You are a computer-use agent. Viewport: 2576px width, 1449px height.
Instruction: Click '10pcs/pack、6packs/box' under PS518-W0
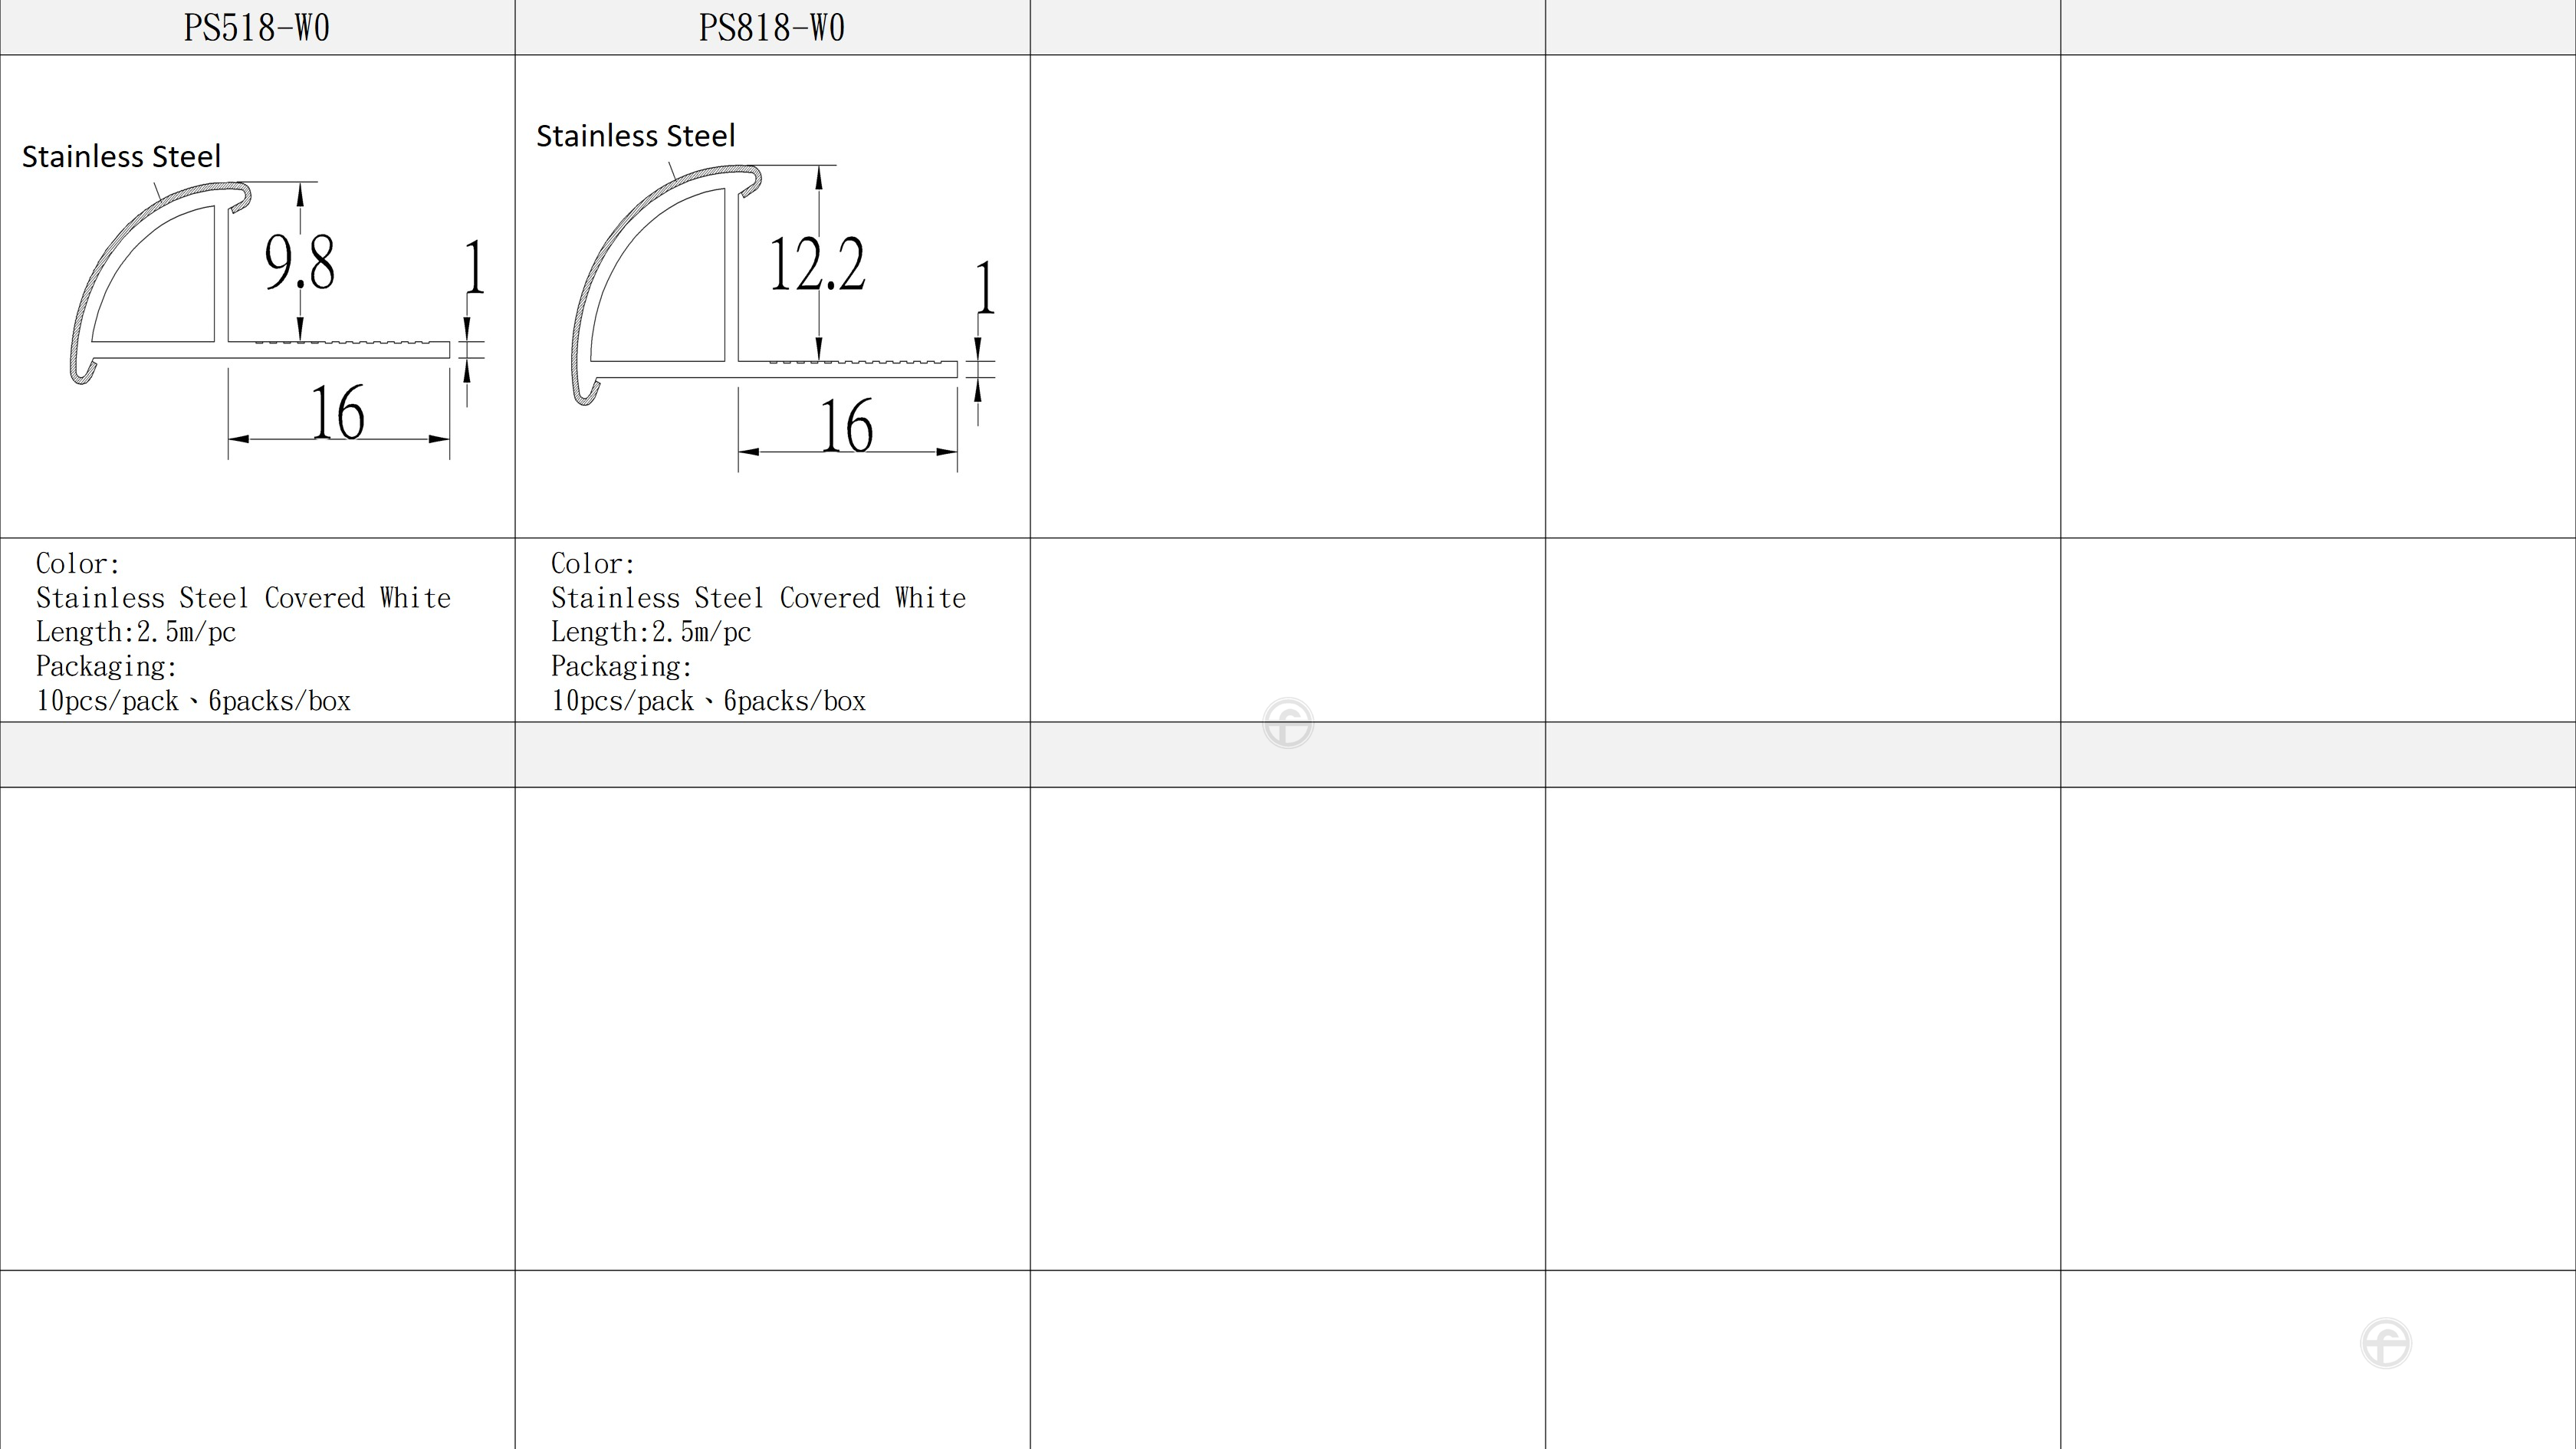click(x=193, y=701)
